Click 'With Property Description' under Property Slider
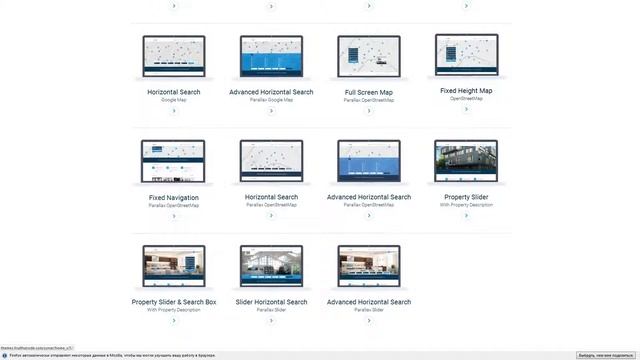This screenshot has width=640, height=360. point(466,205)
